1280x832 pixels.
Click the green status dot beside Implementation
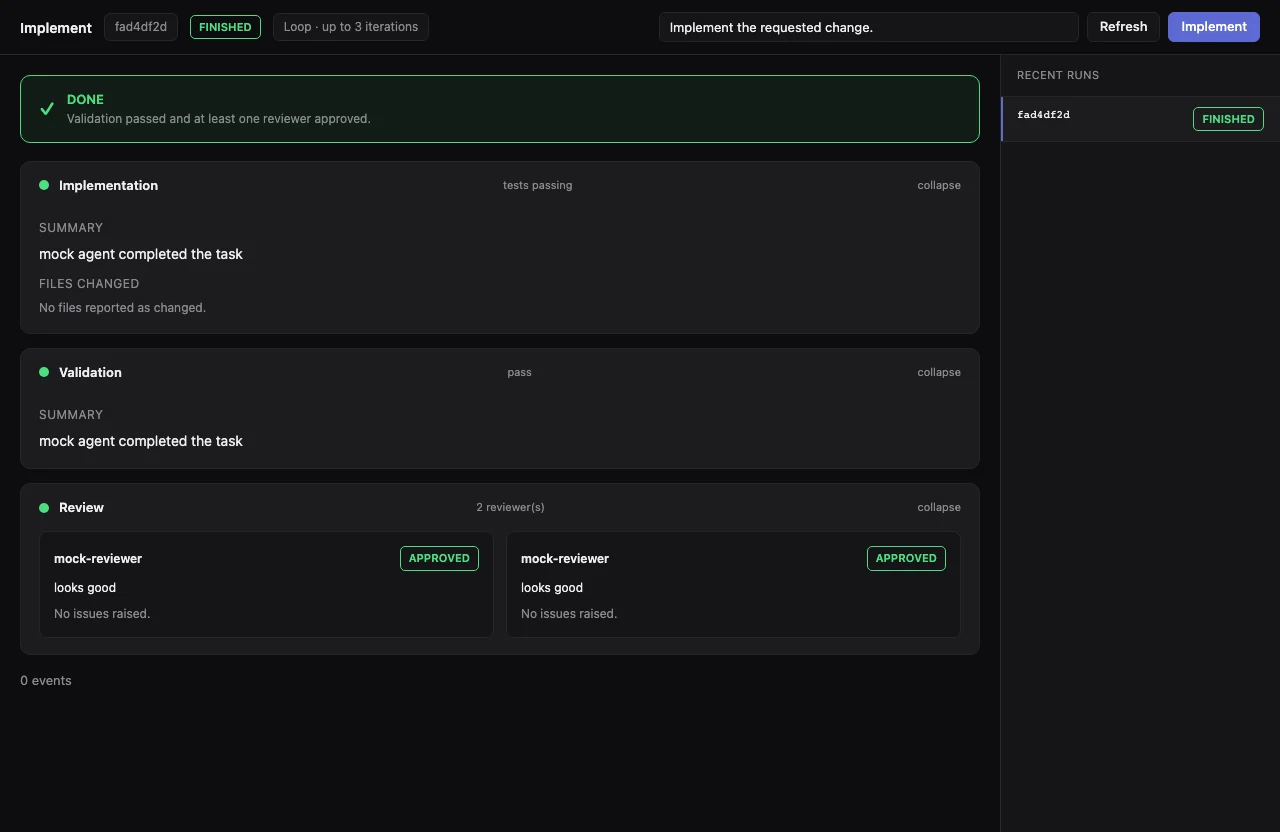[x=44, y=185]
